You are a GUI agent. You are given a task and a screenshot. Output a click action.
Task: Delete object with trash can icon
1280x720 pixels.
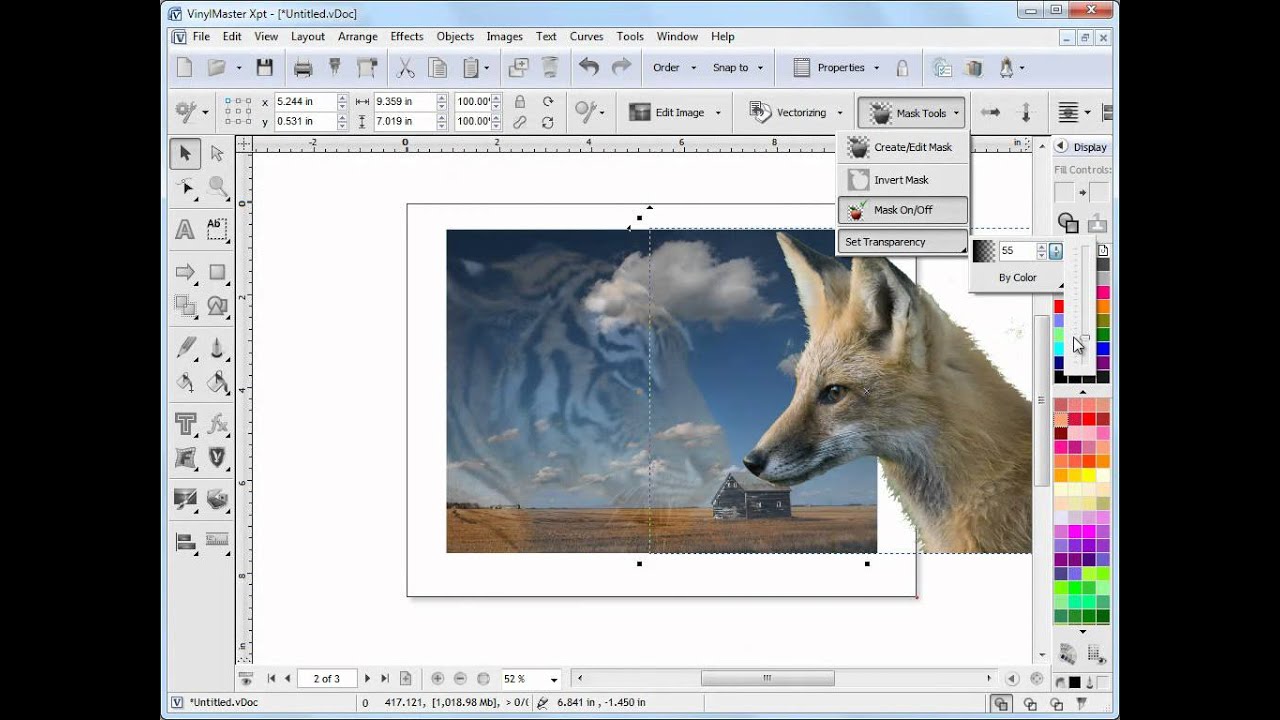click(x=550, y=67)
